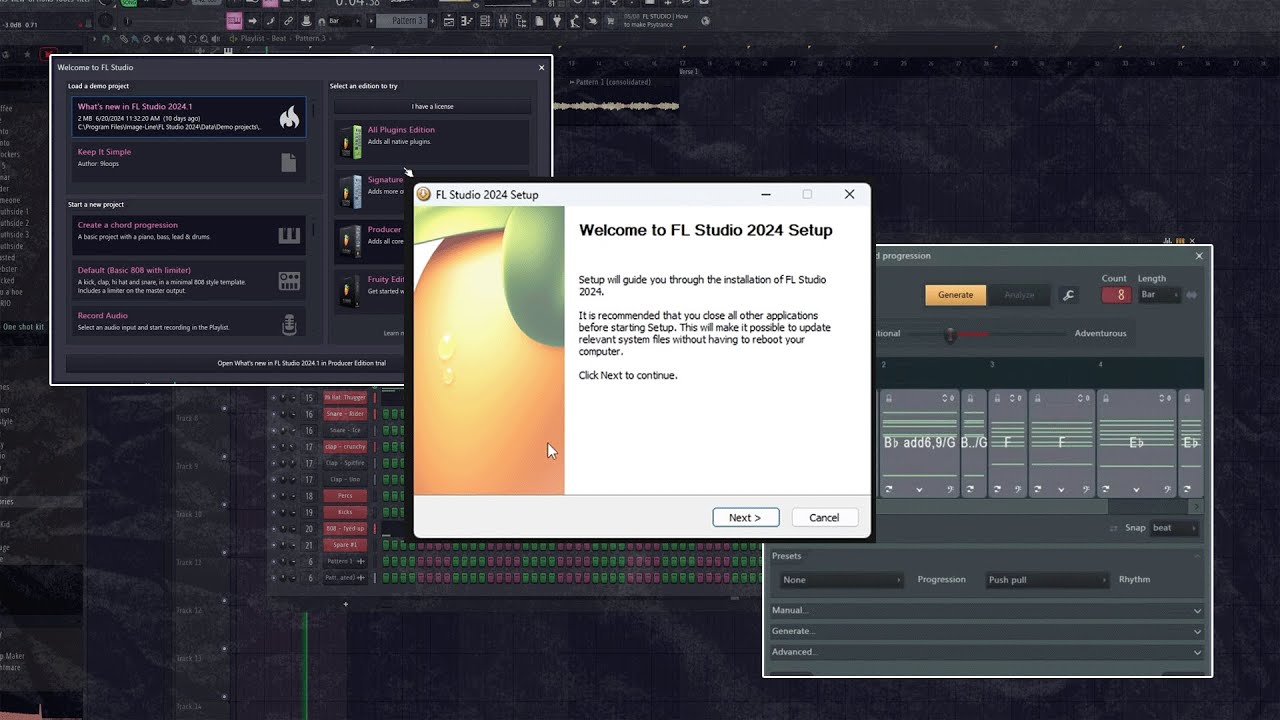
Task: Select the 'Spare #1' channel
Action: (x=345, y=545)
